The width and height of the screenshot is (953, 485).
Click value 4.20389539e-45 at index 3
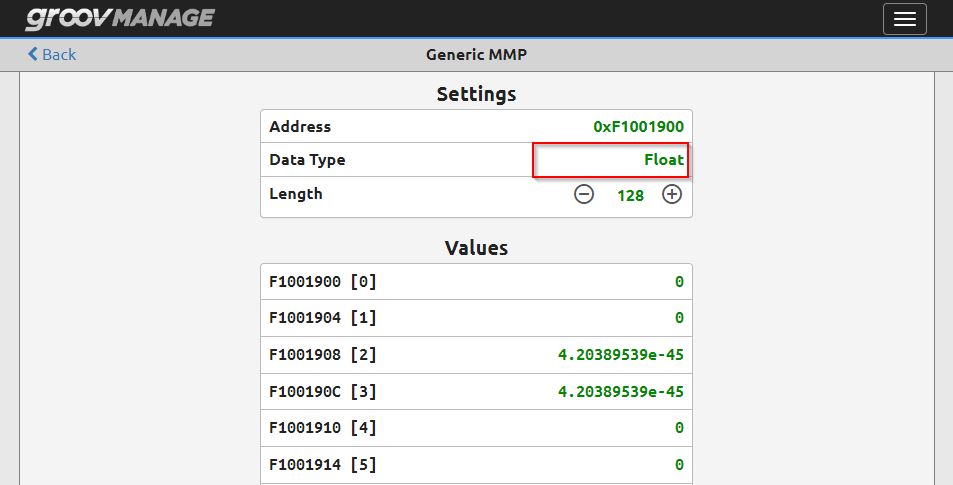pyautogui.click(x=621, y=391)
